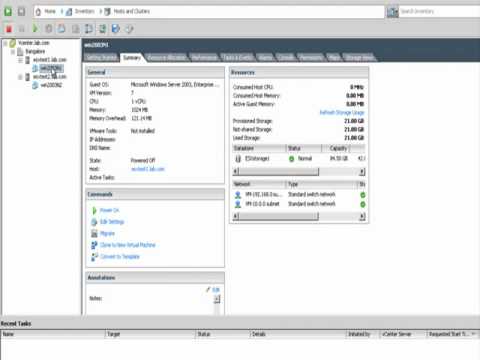Viewport: 480px width, 360px height.
Task: Click the grey Suspend toolbar icon
Action: click(x=22, y=29)
